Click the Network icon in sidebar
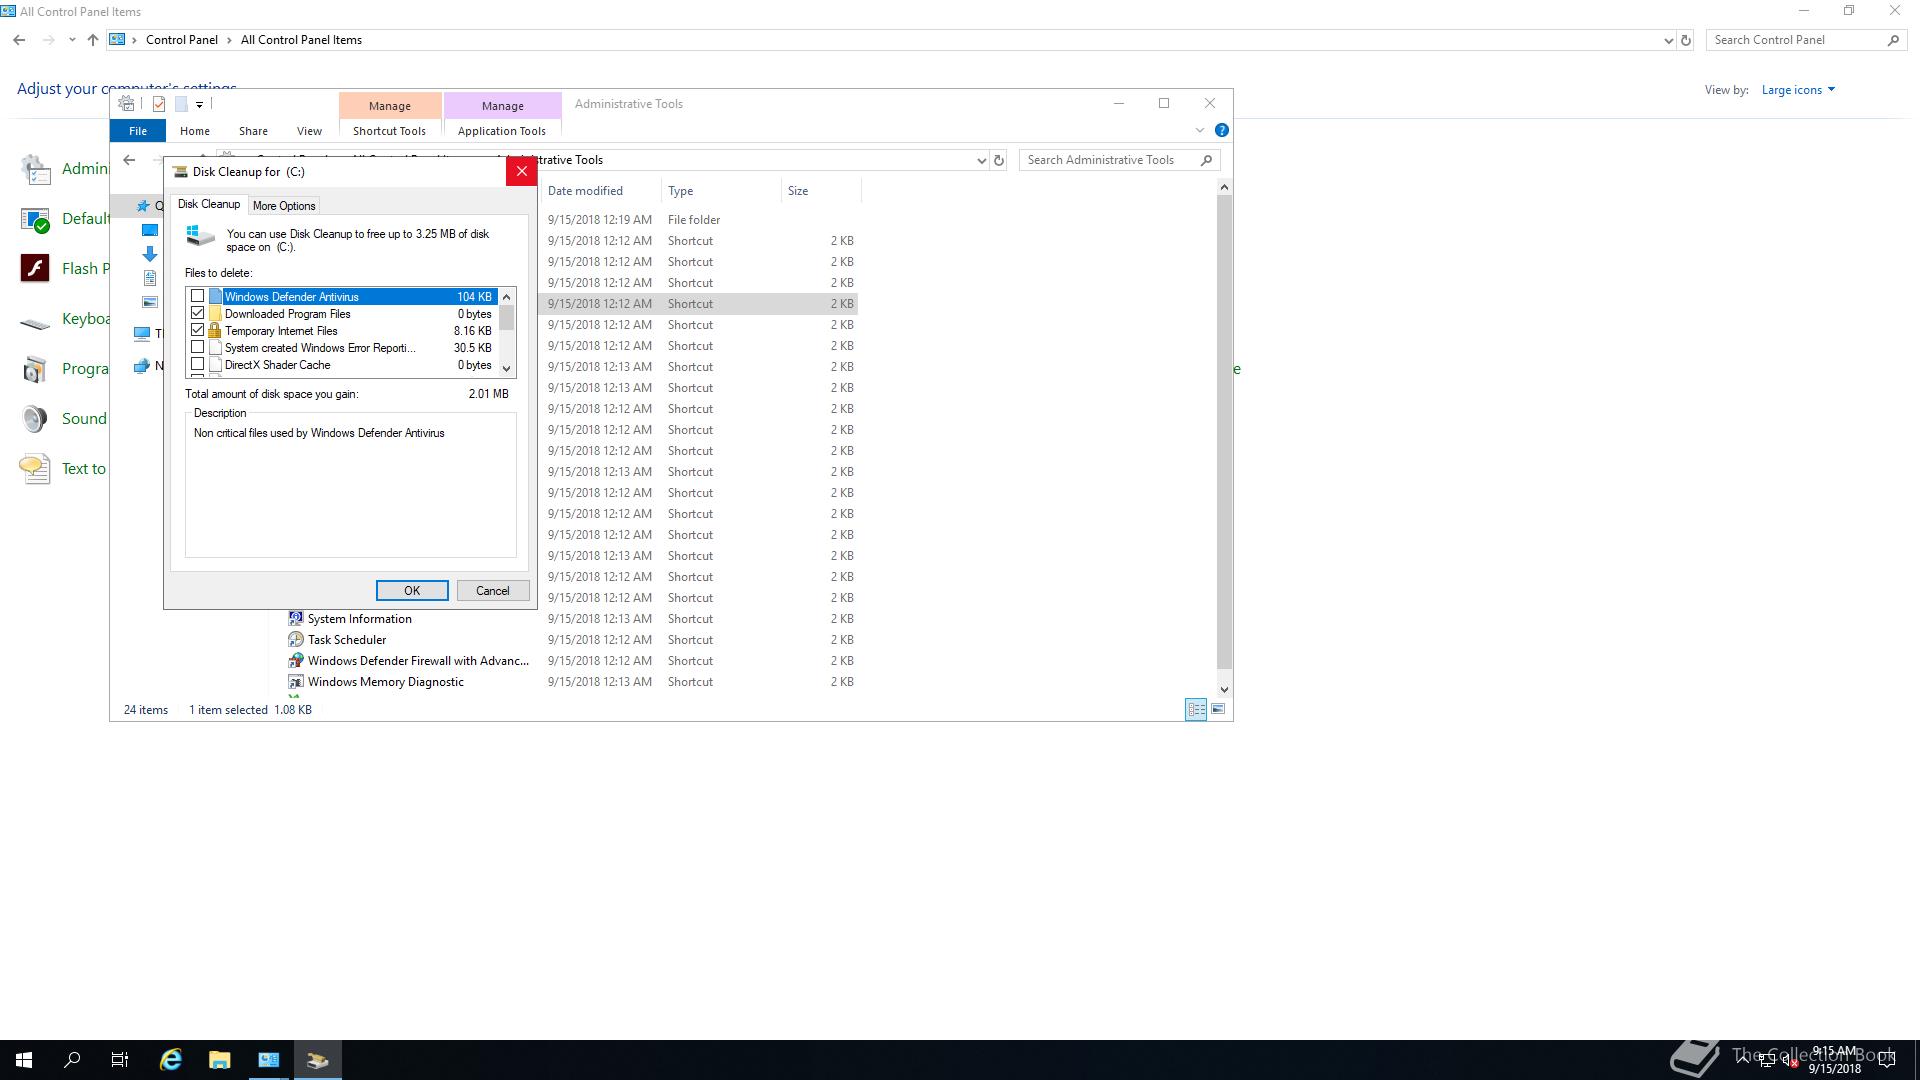This screenshot has height=1080, width=1920. point(142,366)
